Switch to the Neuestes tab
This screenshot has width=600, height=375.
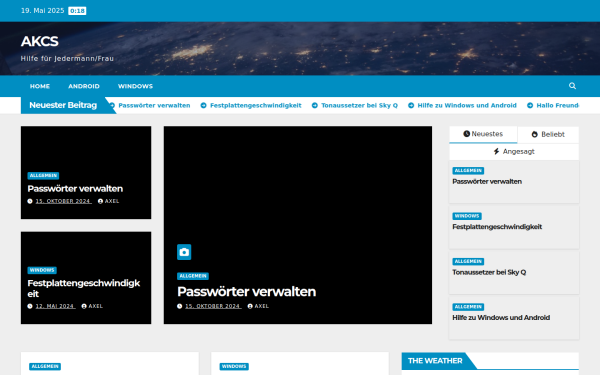pyautogui.click(x=483, y=134)
